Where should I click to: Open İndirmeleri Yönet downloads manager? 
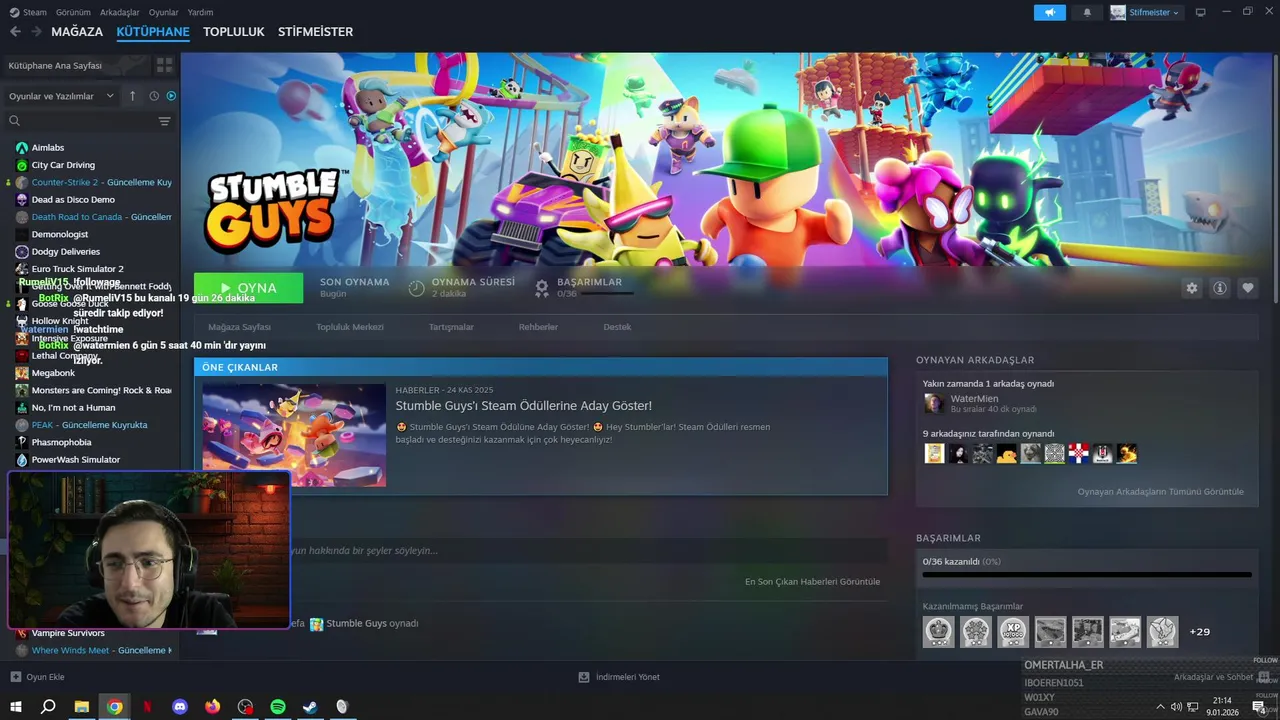619,677
